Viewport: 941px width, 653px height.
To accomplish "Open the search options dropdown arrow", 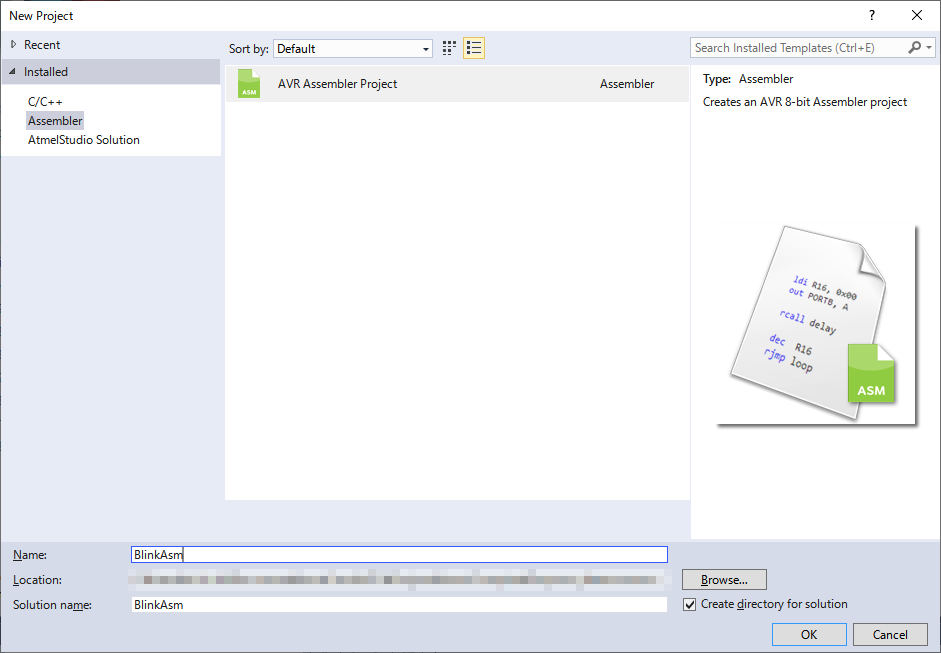I will click(x=928, y=47).
